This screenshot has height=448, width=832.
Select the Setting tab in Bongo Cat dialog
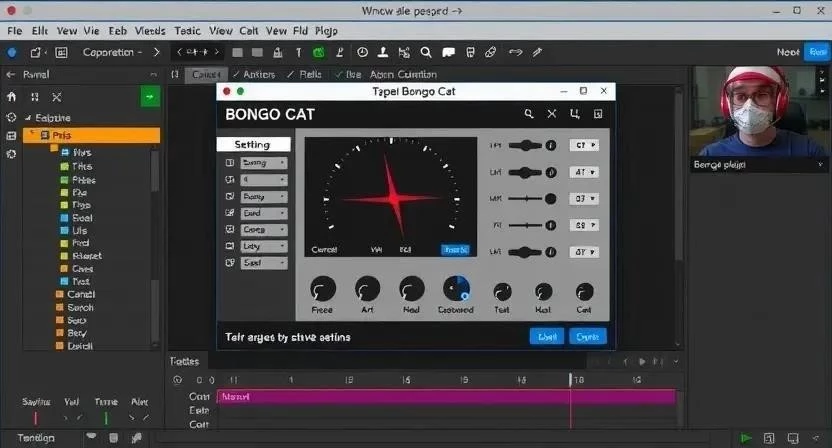(x=252, y=145)
